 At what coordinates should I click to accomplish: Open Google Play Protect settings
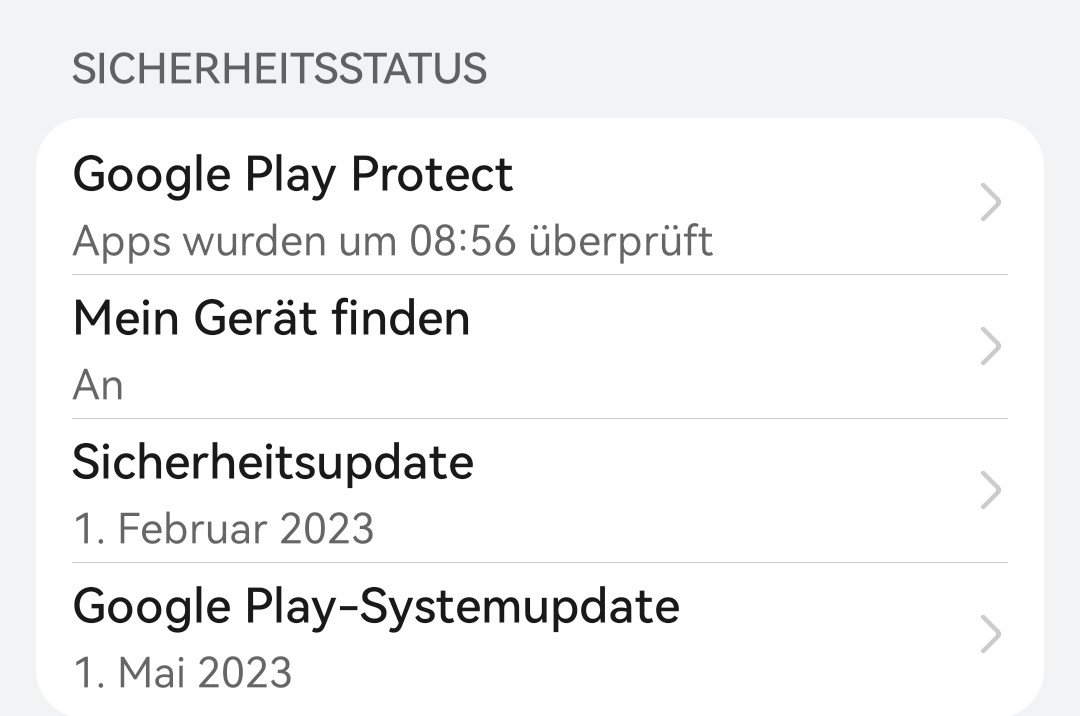tap(292, 175)
